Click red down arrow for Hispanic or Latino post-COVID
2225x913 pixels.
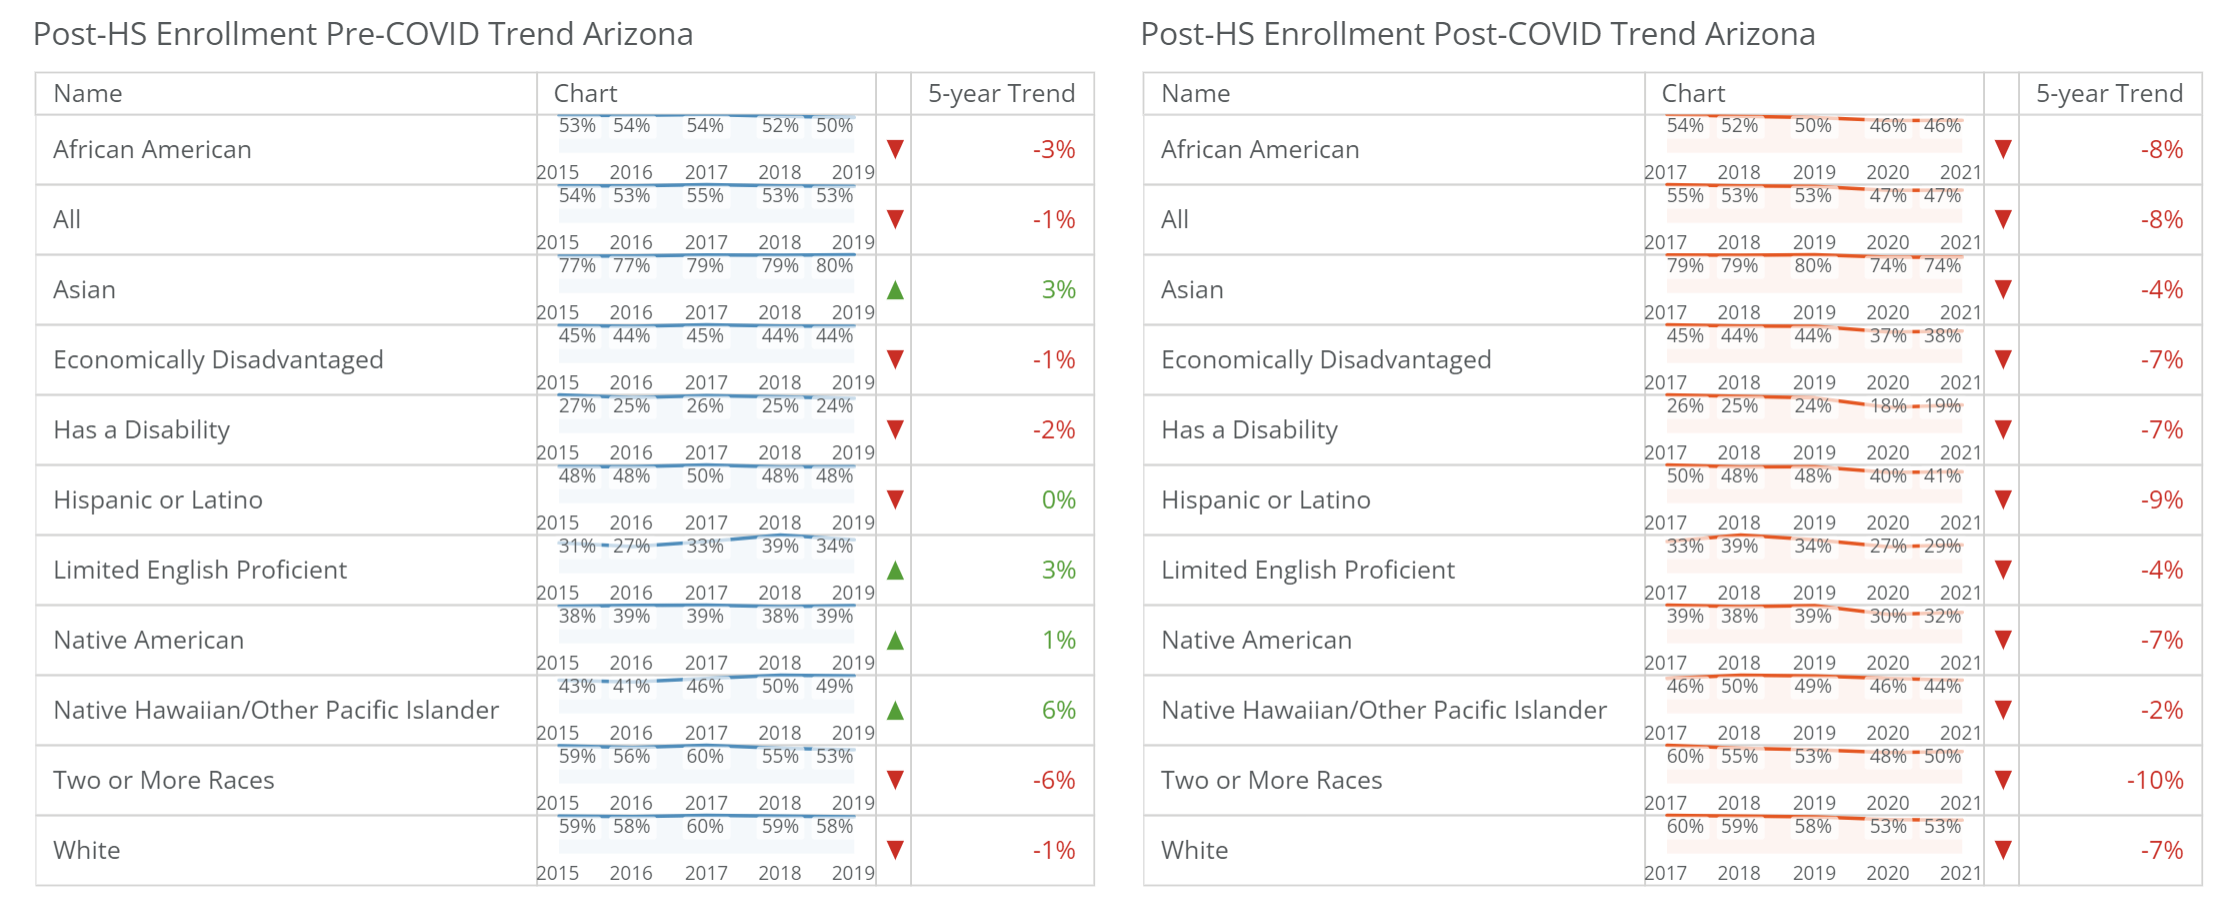(x=2002, y=499)
